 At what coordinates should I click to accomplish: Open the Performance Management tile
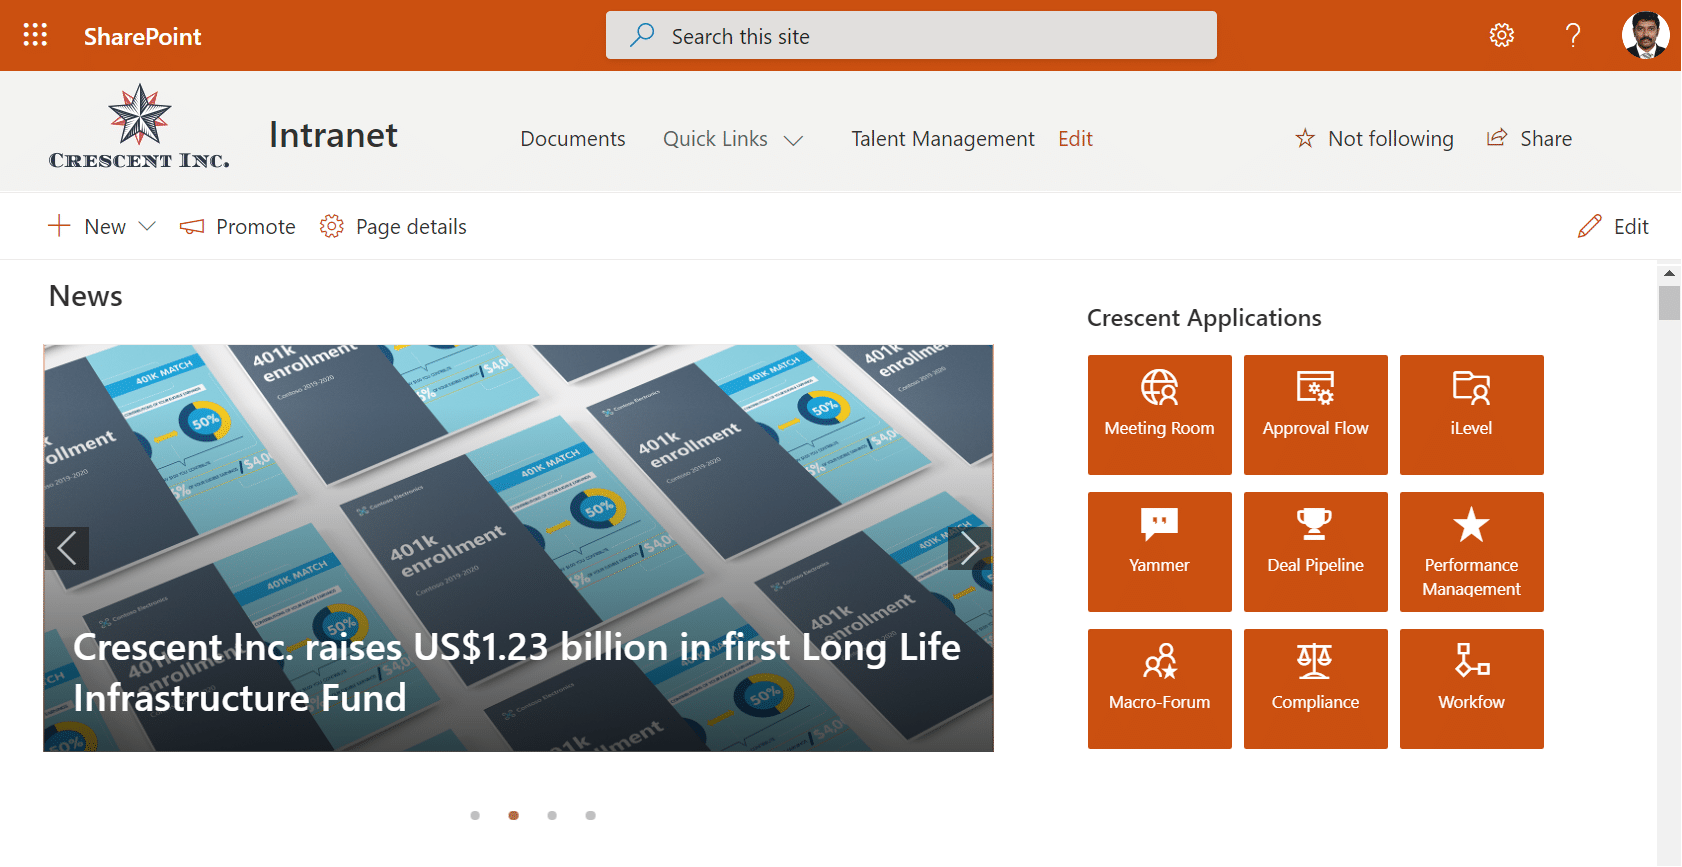click(x=1471, y=551)
